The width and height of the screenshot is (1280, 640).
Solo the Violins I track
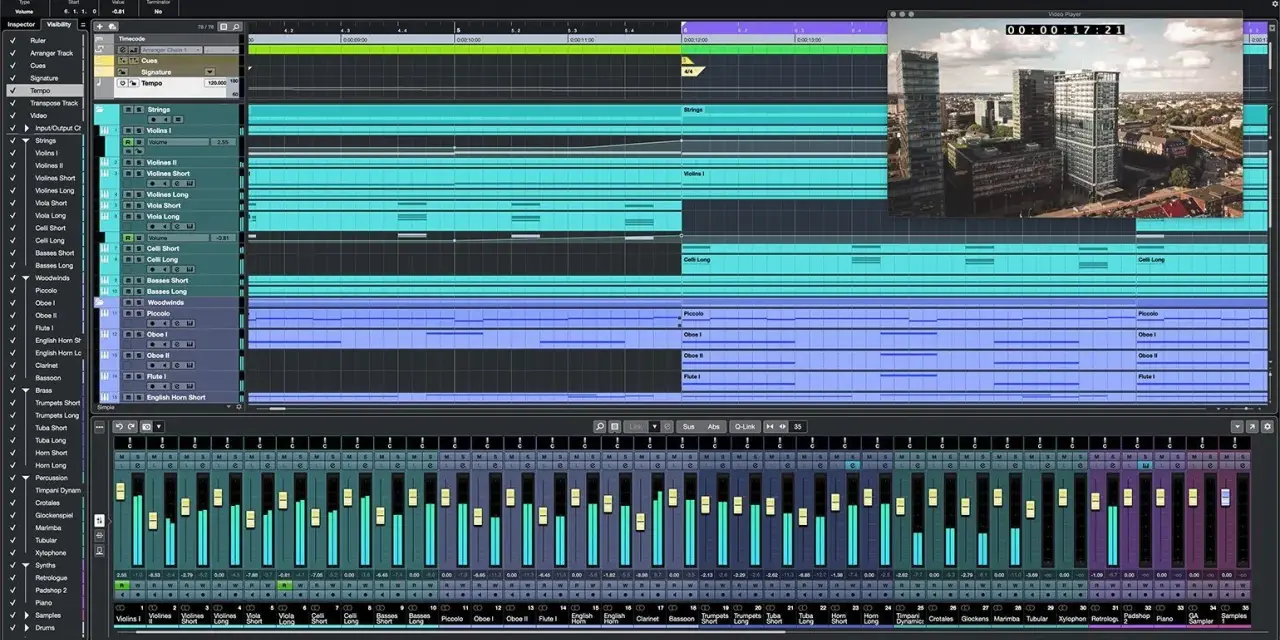click(x=139, y=130)
